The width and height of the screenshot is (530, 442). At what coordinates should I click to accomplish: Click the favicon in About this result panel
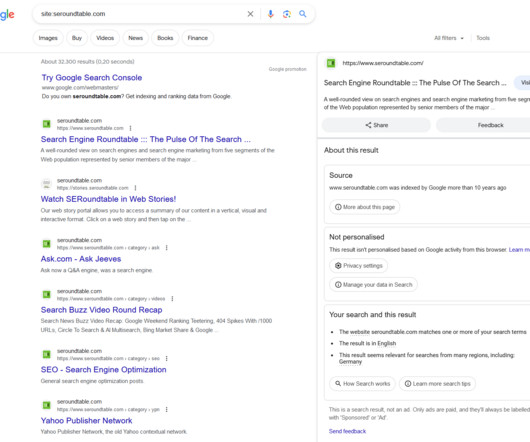click(x=331, y=63)
